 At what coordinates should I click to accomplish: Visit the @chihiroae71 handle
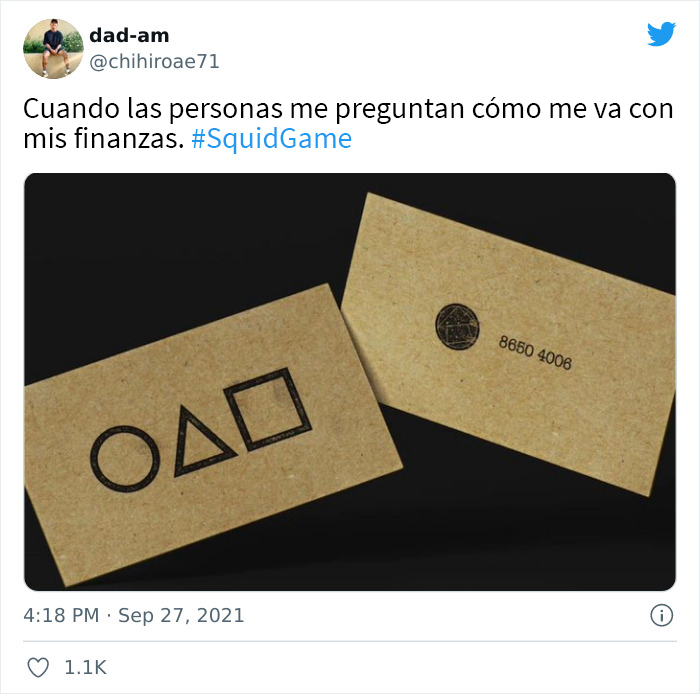pyautogui.click(x=154, y=62)
